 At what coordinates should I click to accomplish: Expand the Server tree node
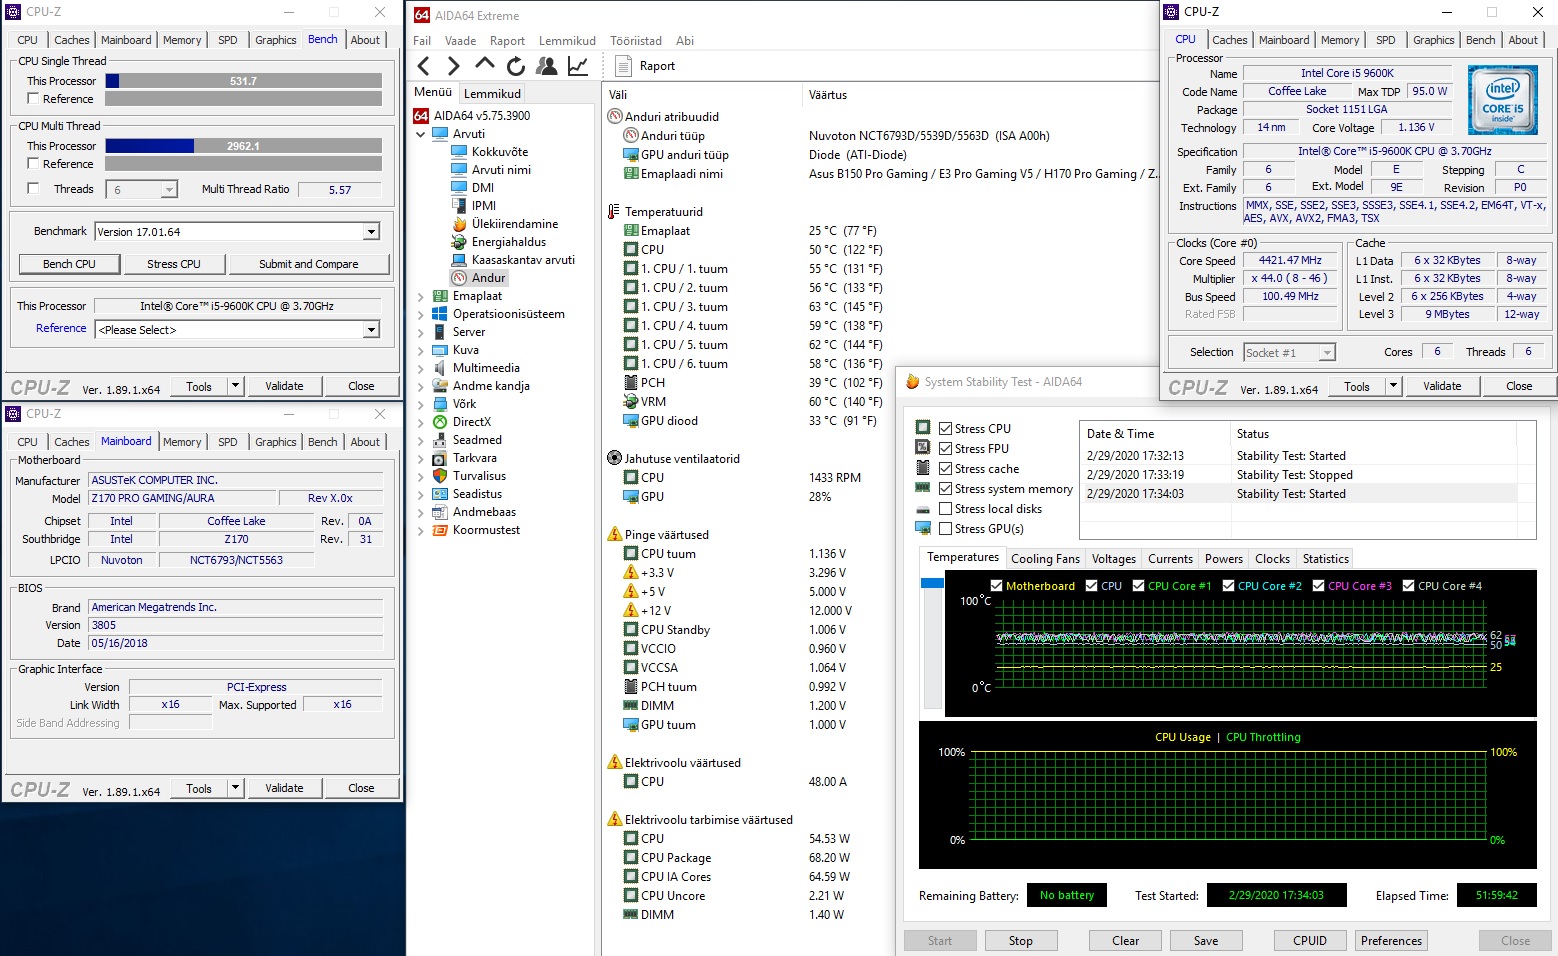421,332
